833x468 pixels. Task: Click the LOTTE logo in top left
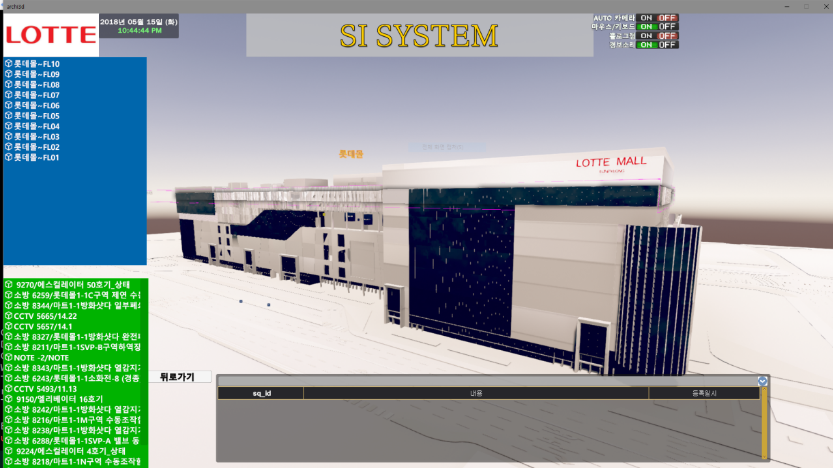[x=50, y=35]
